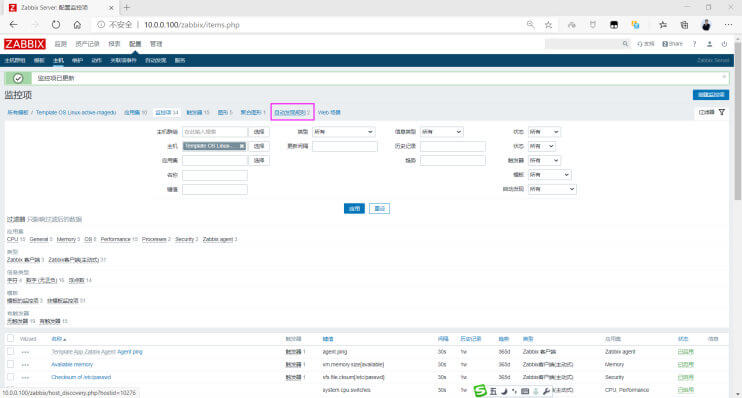Open the 模板 filter dropdown
Viewport: 742px width, 398px height.
point(549,175)
